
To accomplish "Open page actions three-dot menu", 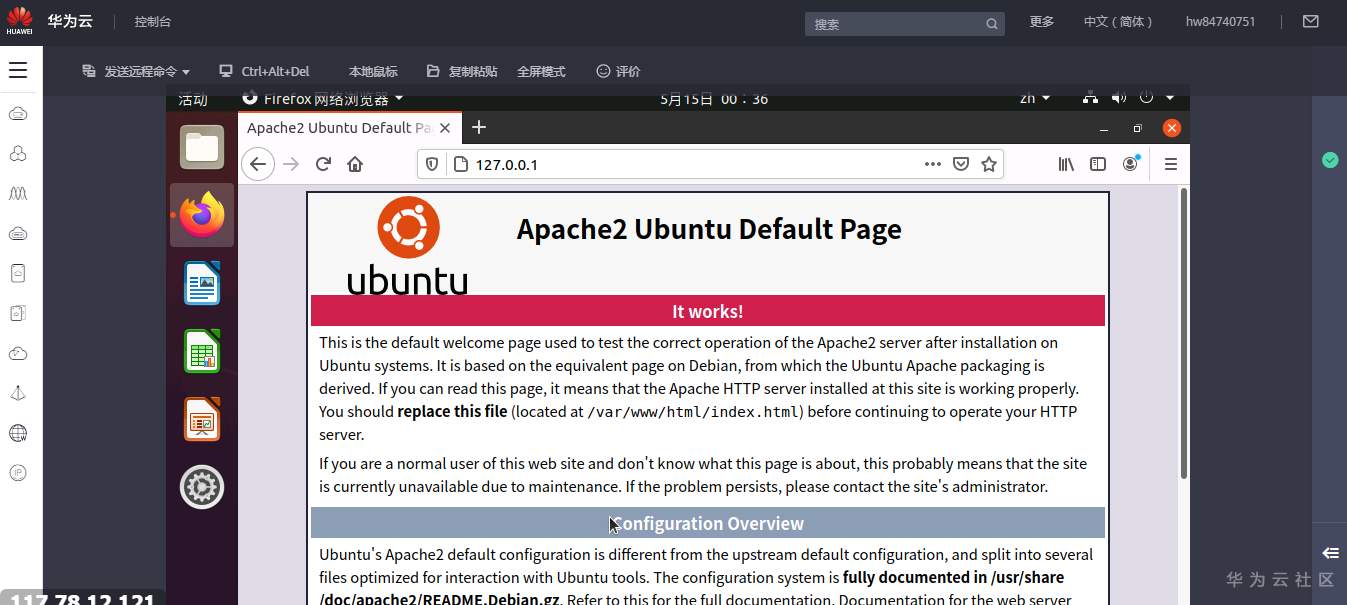I will tap(933, 164).
